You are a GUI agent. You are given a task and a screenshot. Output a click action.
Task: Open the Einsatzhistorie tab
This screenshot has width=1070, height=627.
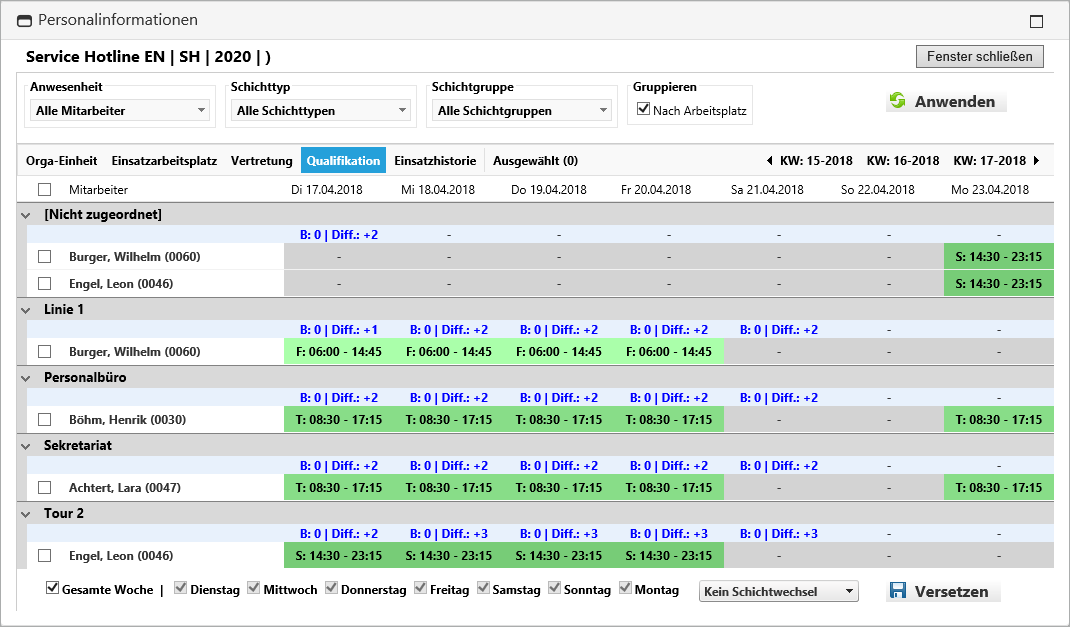pyautogui.click(x=435, y=161)
